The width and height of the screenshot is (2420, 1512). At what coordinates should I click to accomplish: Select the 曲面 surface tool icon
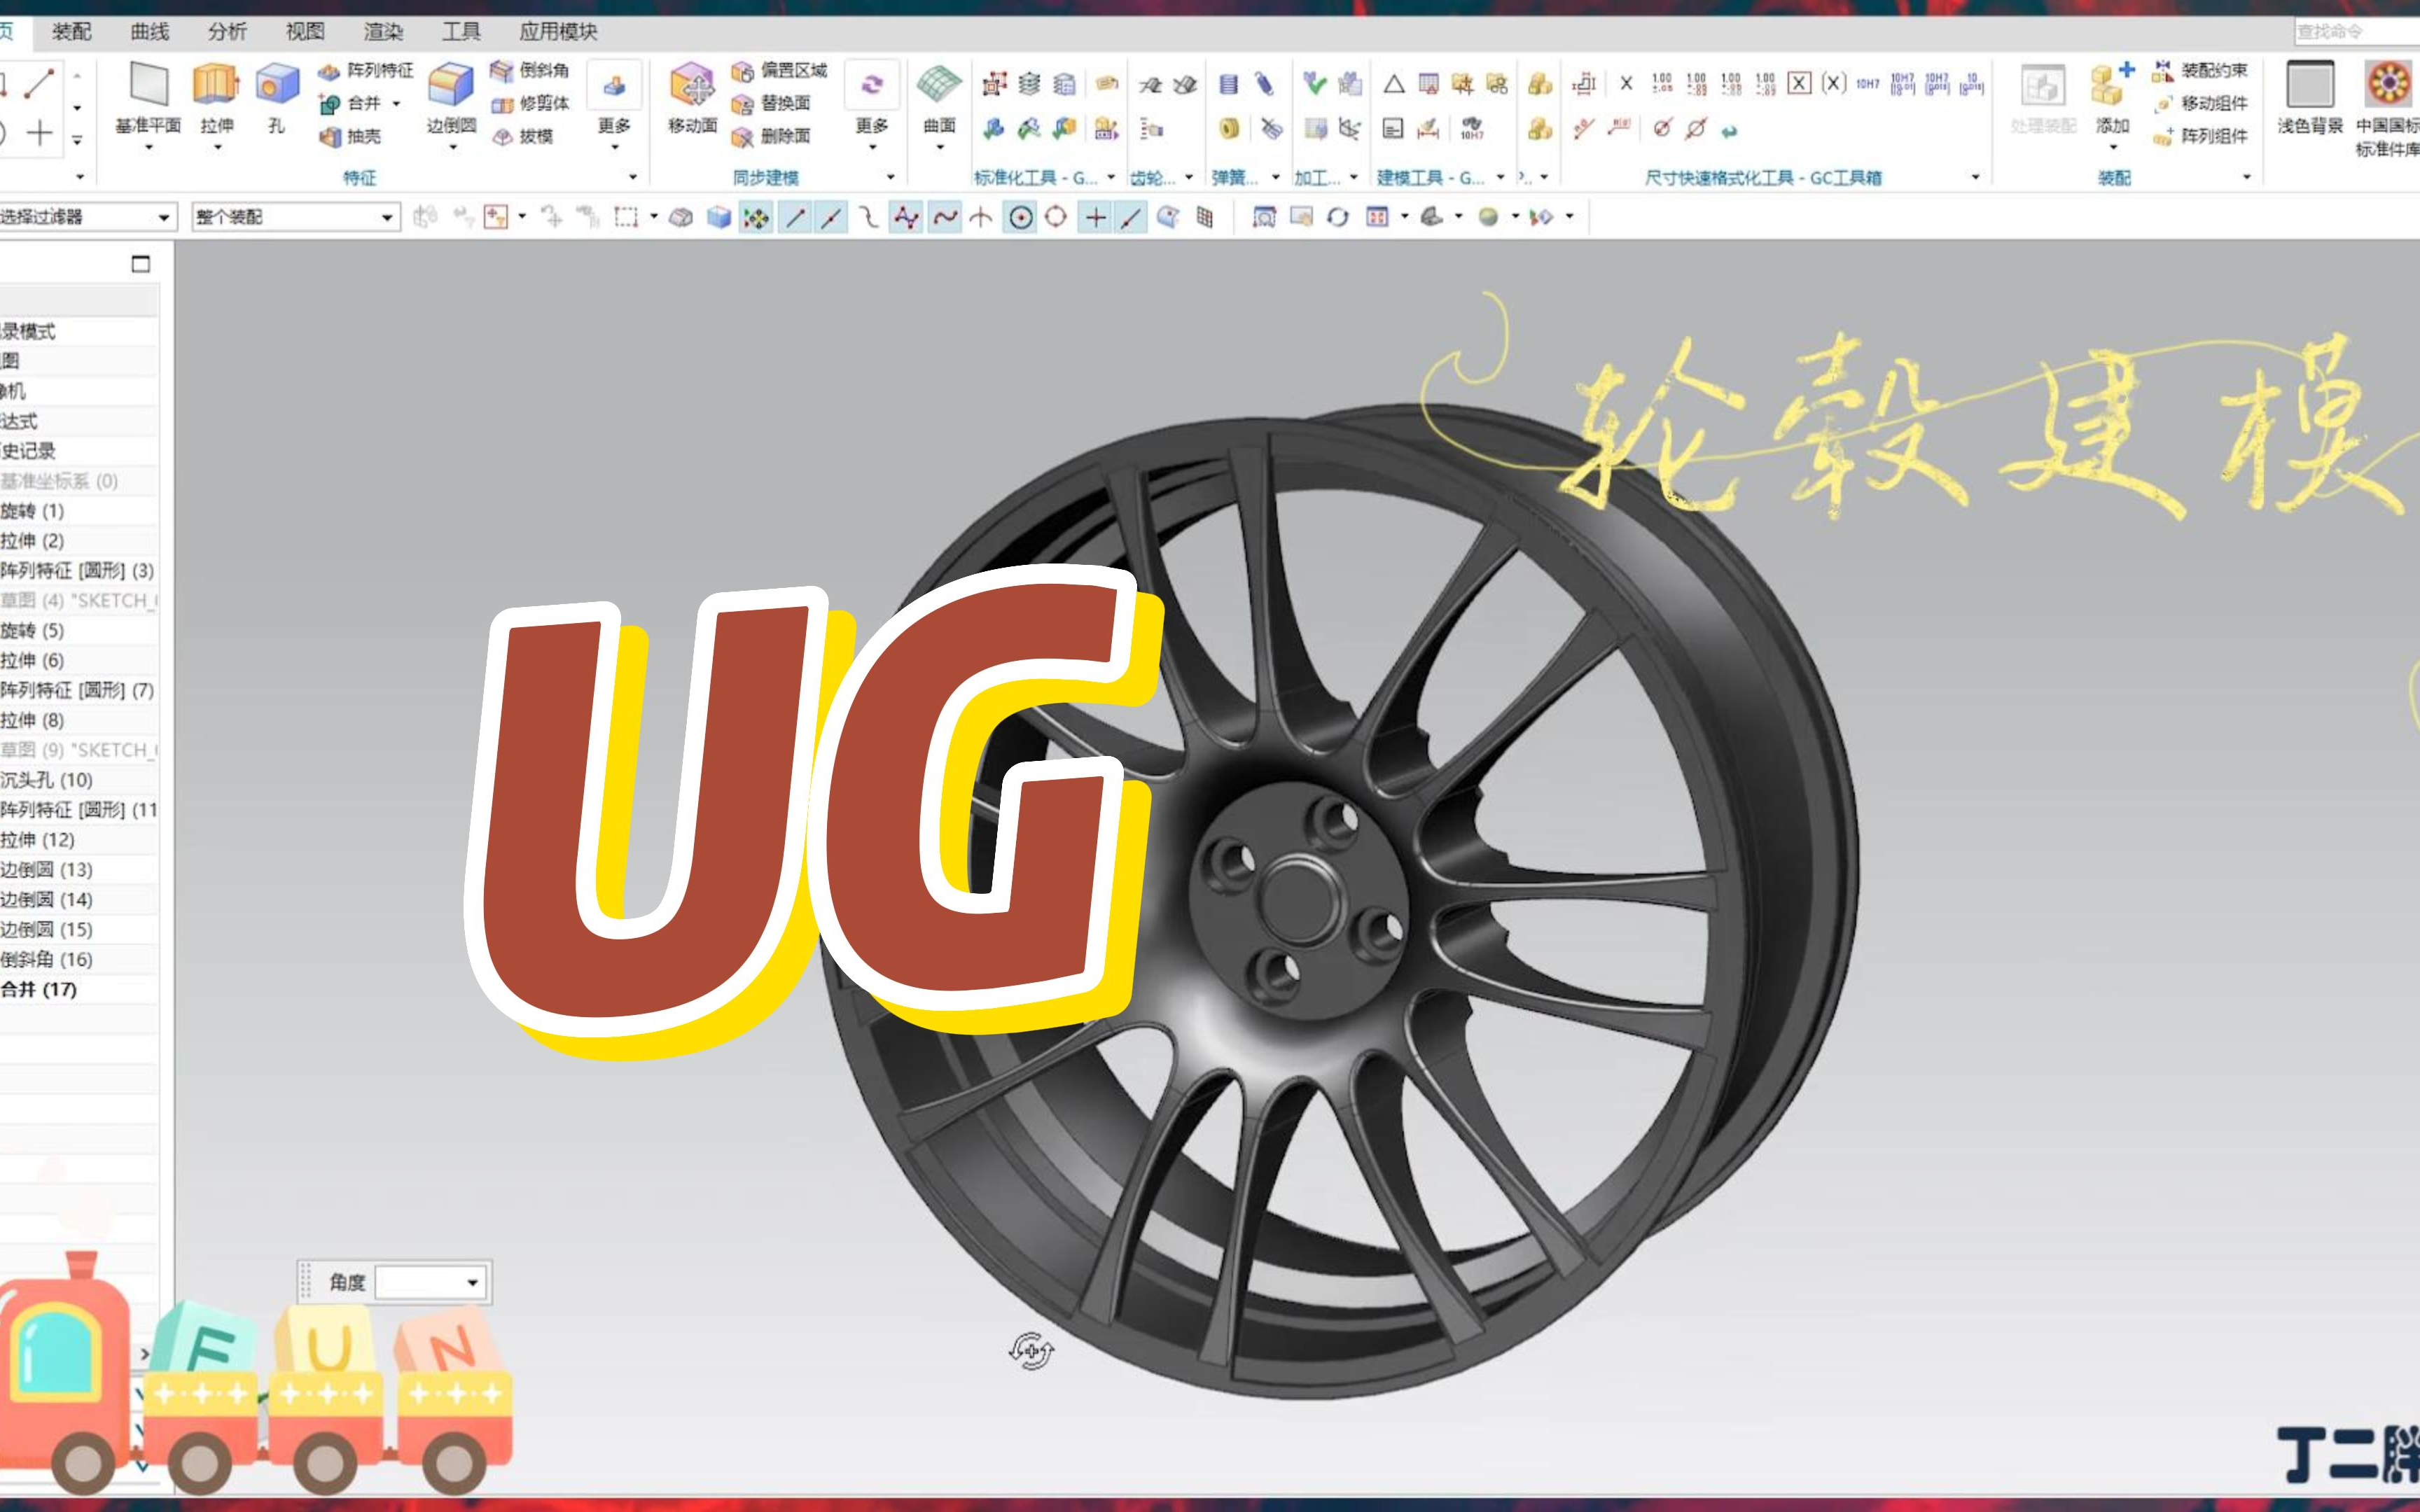coord(939,86)
